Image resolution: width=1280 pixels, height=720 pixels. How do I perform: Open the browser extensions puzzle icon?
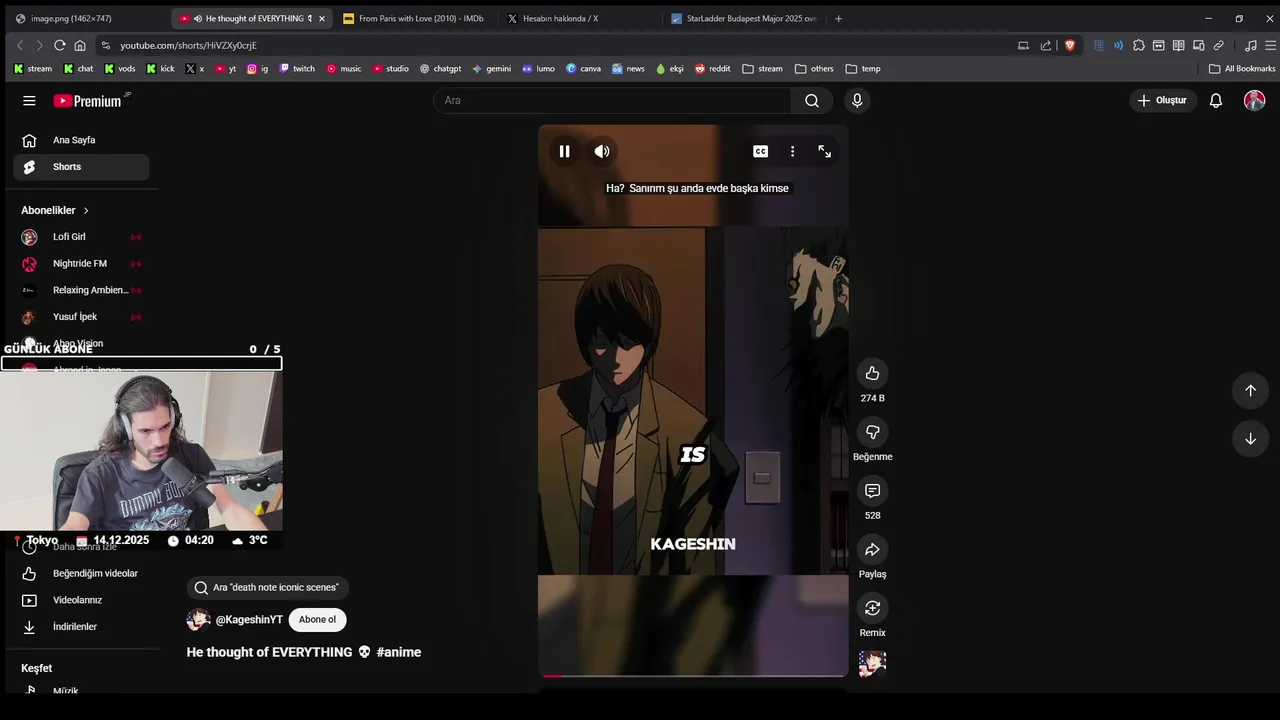click(1139, 45)
